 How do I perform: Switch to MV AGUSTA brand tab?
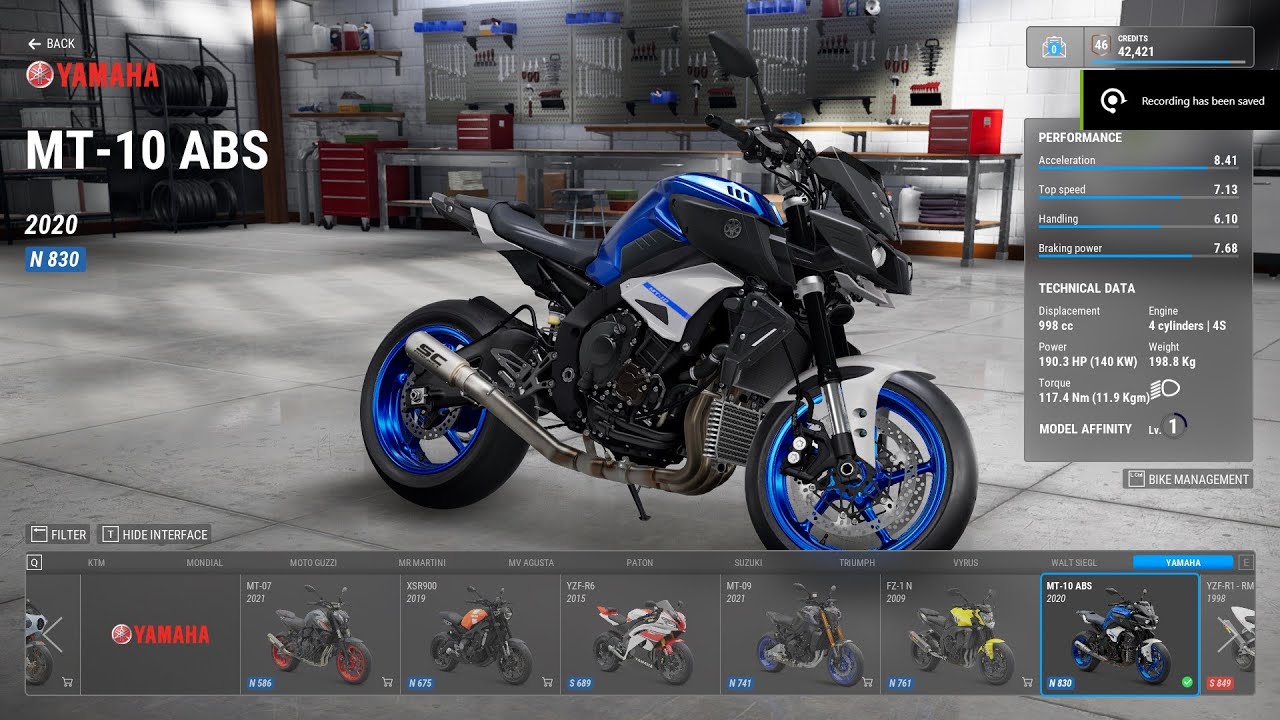point(531,563)
